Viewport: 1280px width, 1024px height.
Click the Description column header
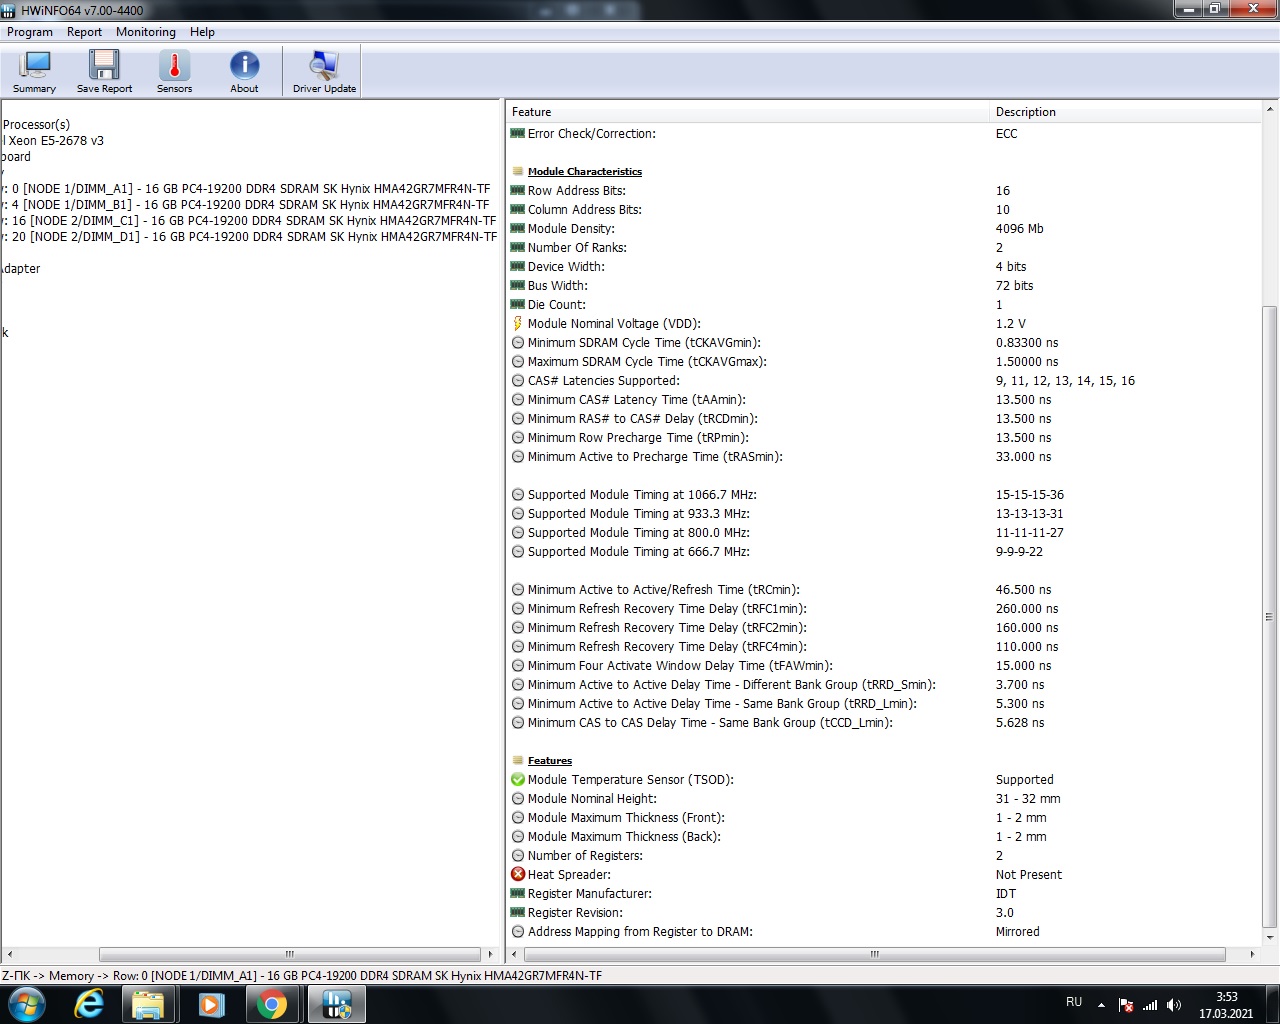pyautogui.click(x=1126, y=112)
